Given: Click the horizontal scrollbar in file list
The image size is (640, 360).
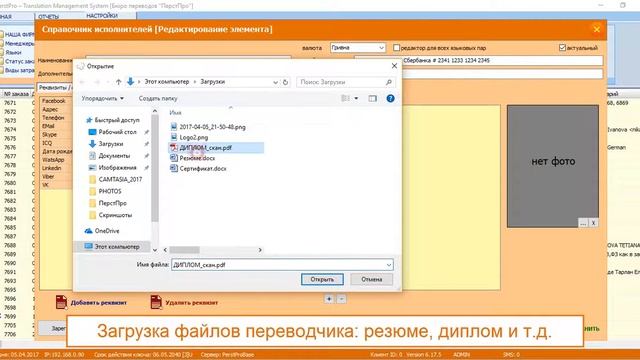Looking at the screenshot, I should tap(184, 250).
